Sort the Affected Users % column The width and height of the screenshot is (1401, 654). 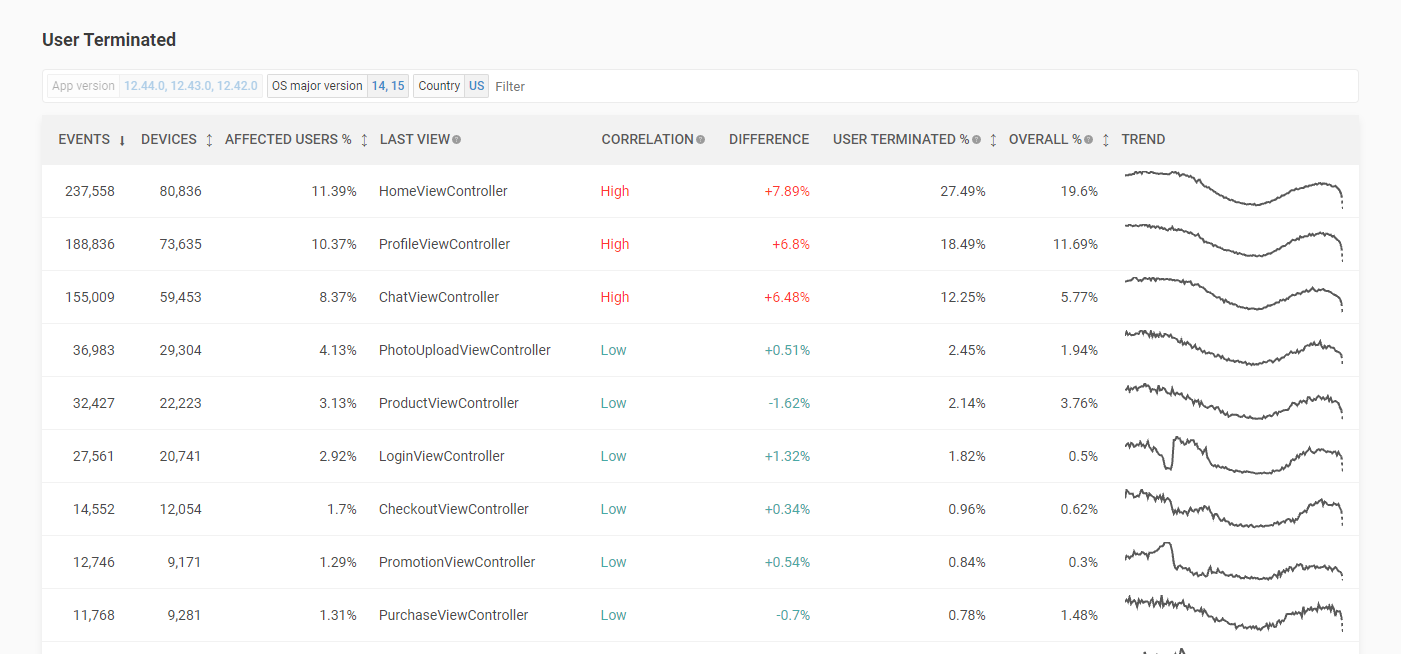click(364, 140)
